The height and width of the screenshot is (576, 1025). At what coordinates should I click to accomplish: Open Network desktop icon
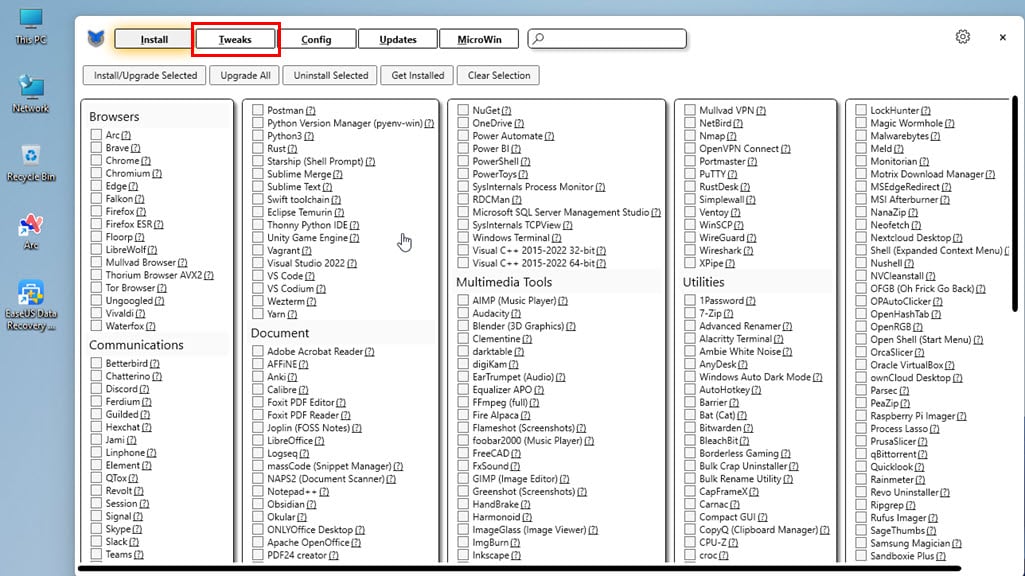pos(31,94)
